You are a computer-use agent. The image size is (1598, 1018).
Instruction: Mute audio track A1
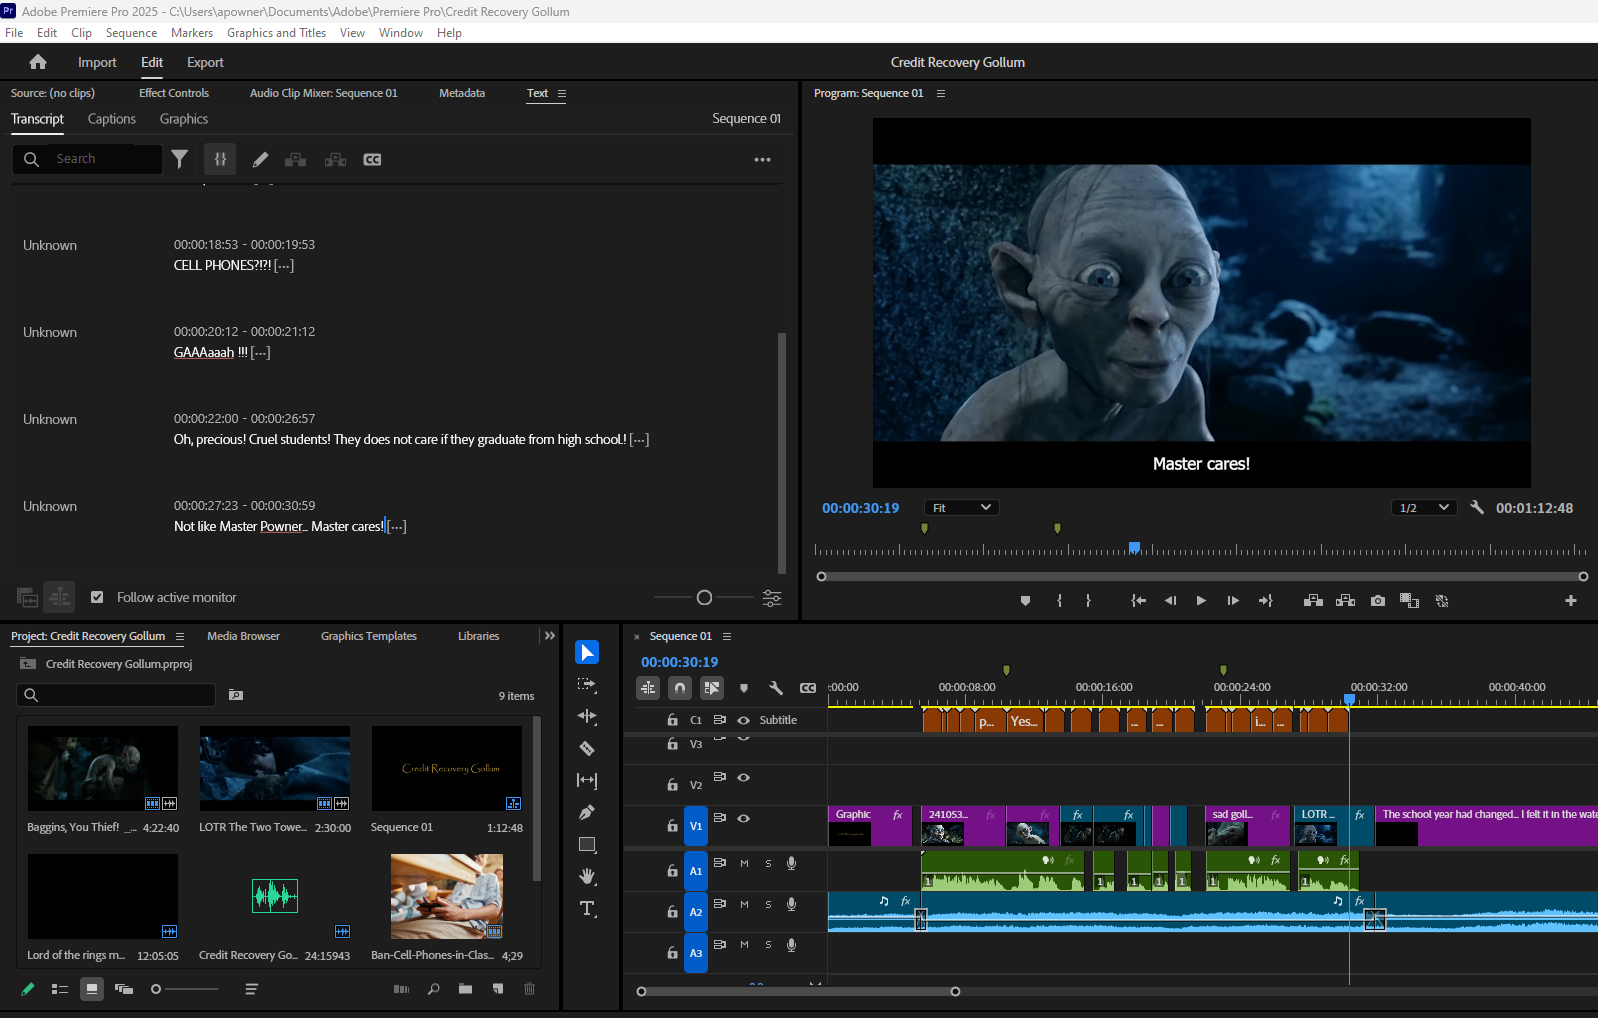click(x=744, y=863)
